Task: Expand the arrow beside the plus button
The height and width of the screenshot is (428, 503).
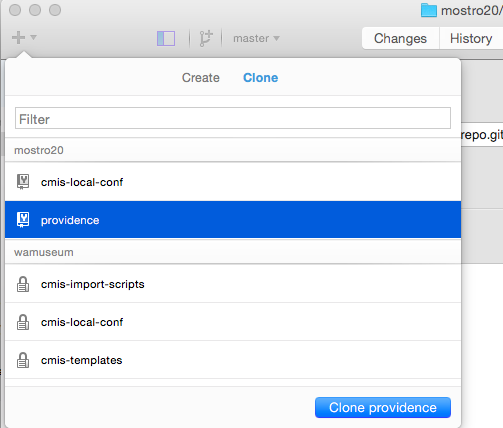Action: (x=33, y=37)
